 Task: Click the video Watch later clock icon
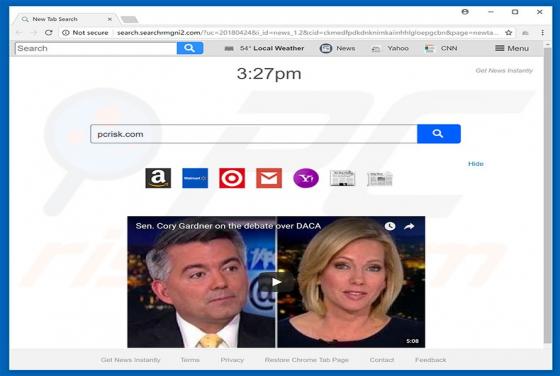click(x=390, y=226)
